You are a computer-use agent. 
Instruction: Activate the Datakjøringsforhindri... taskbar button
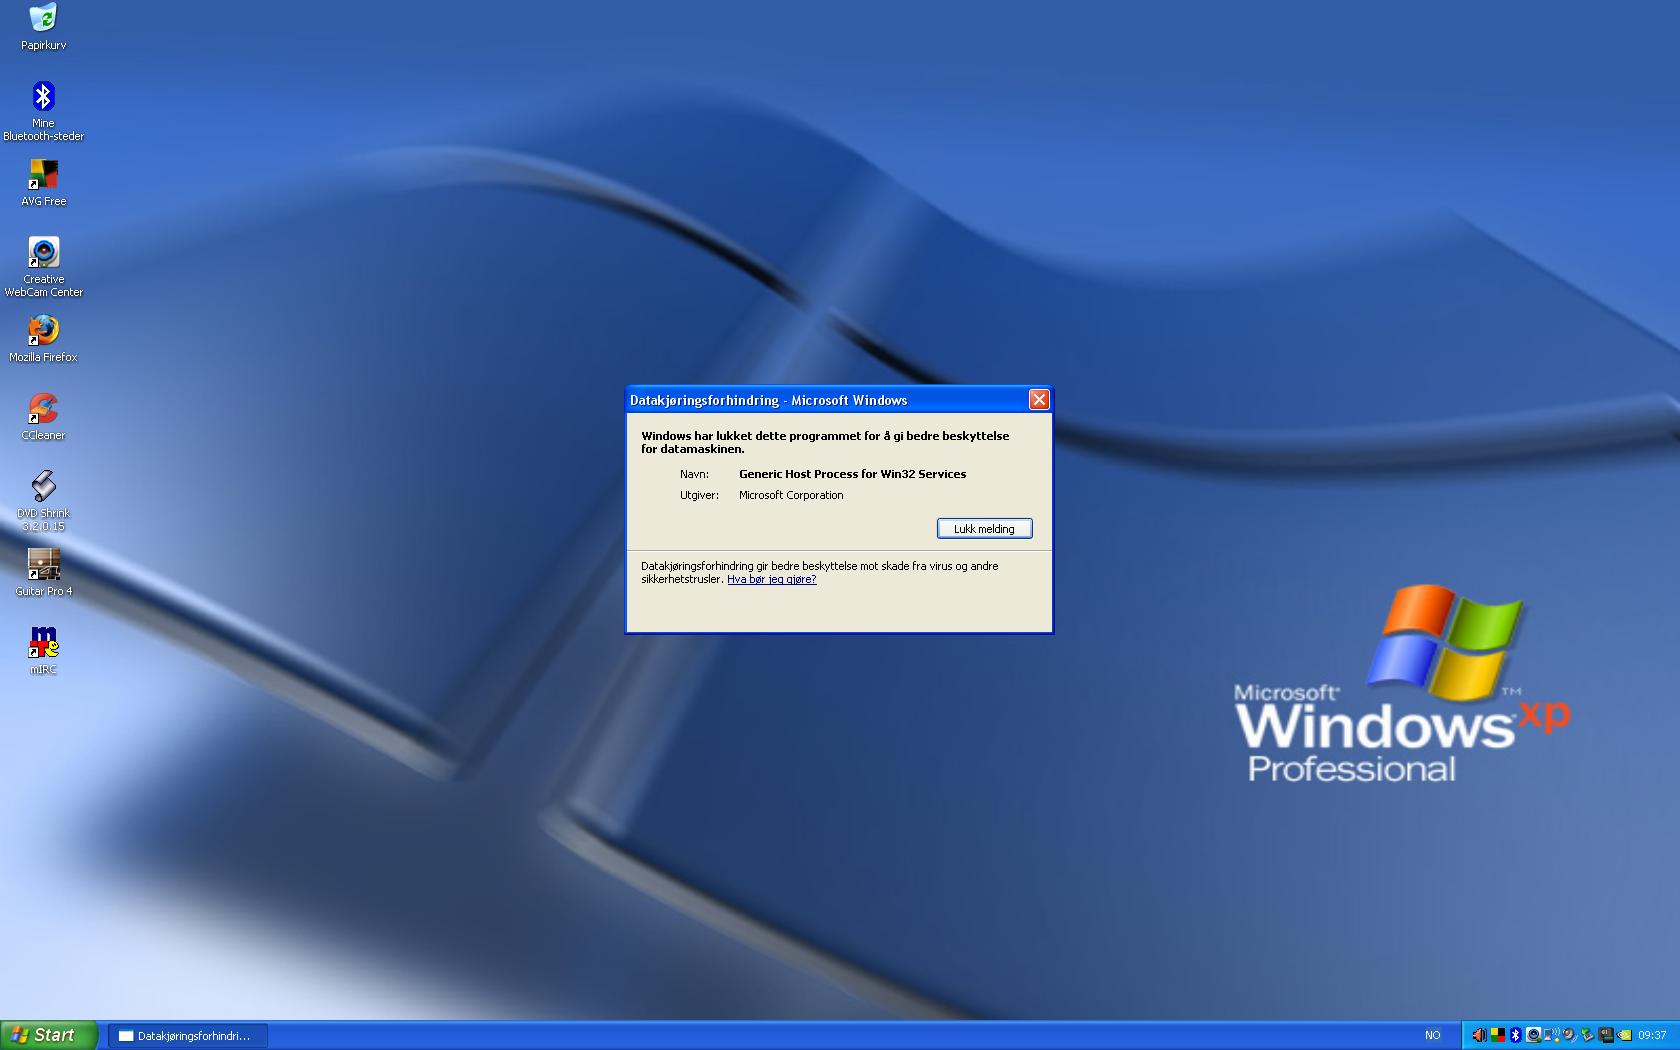click(x=188, y=1036)
